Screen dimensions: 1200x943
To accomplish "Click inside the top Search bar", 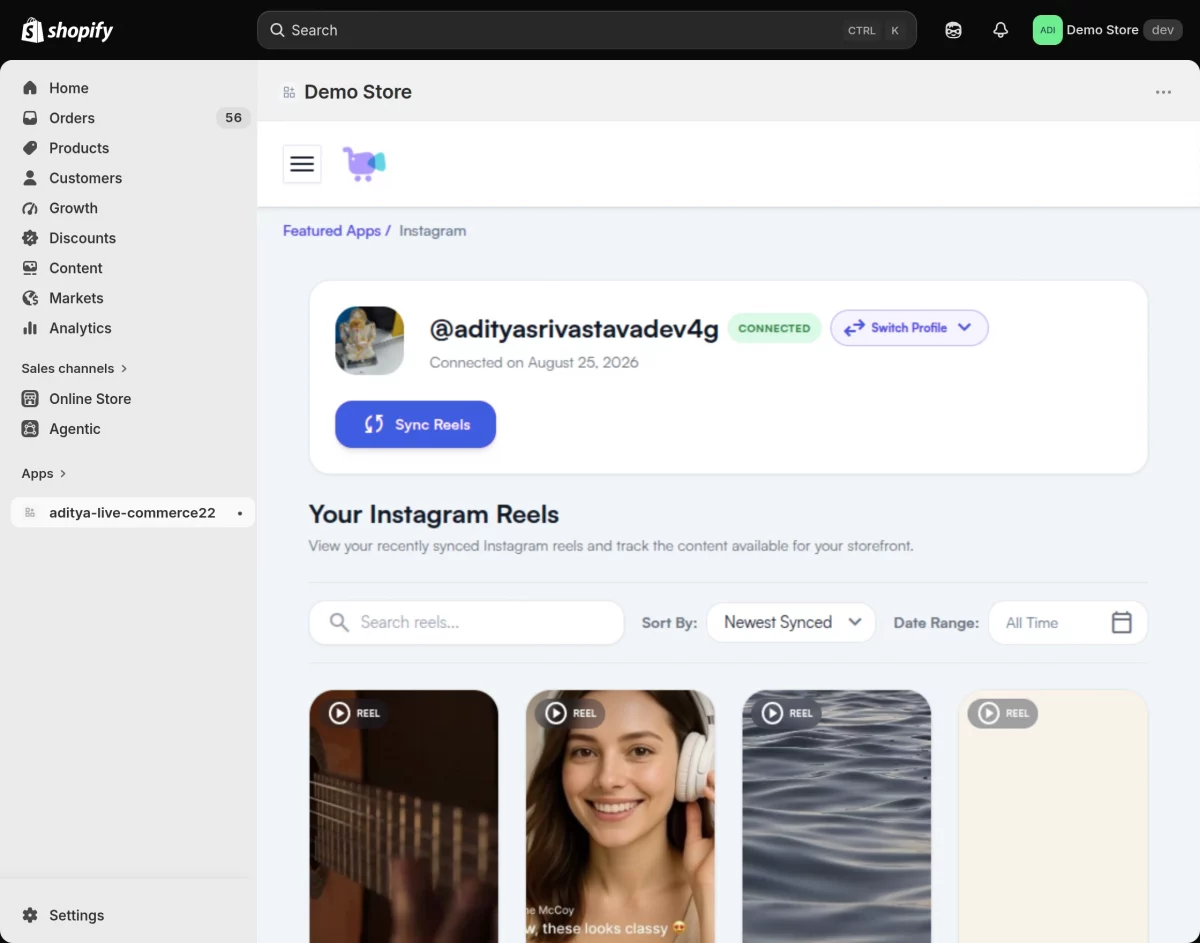I will tap(587, 30).
